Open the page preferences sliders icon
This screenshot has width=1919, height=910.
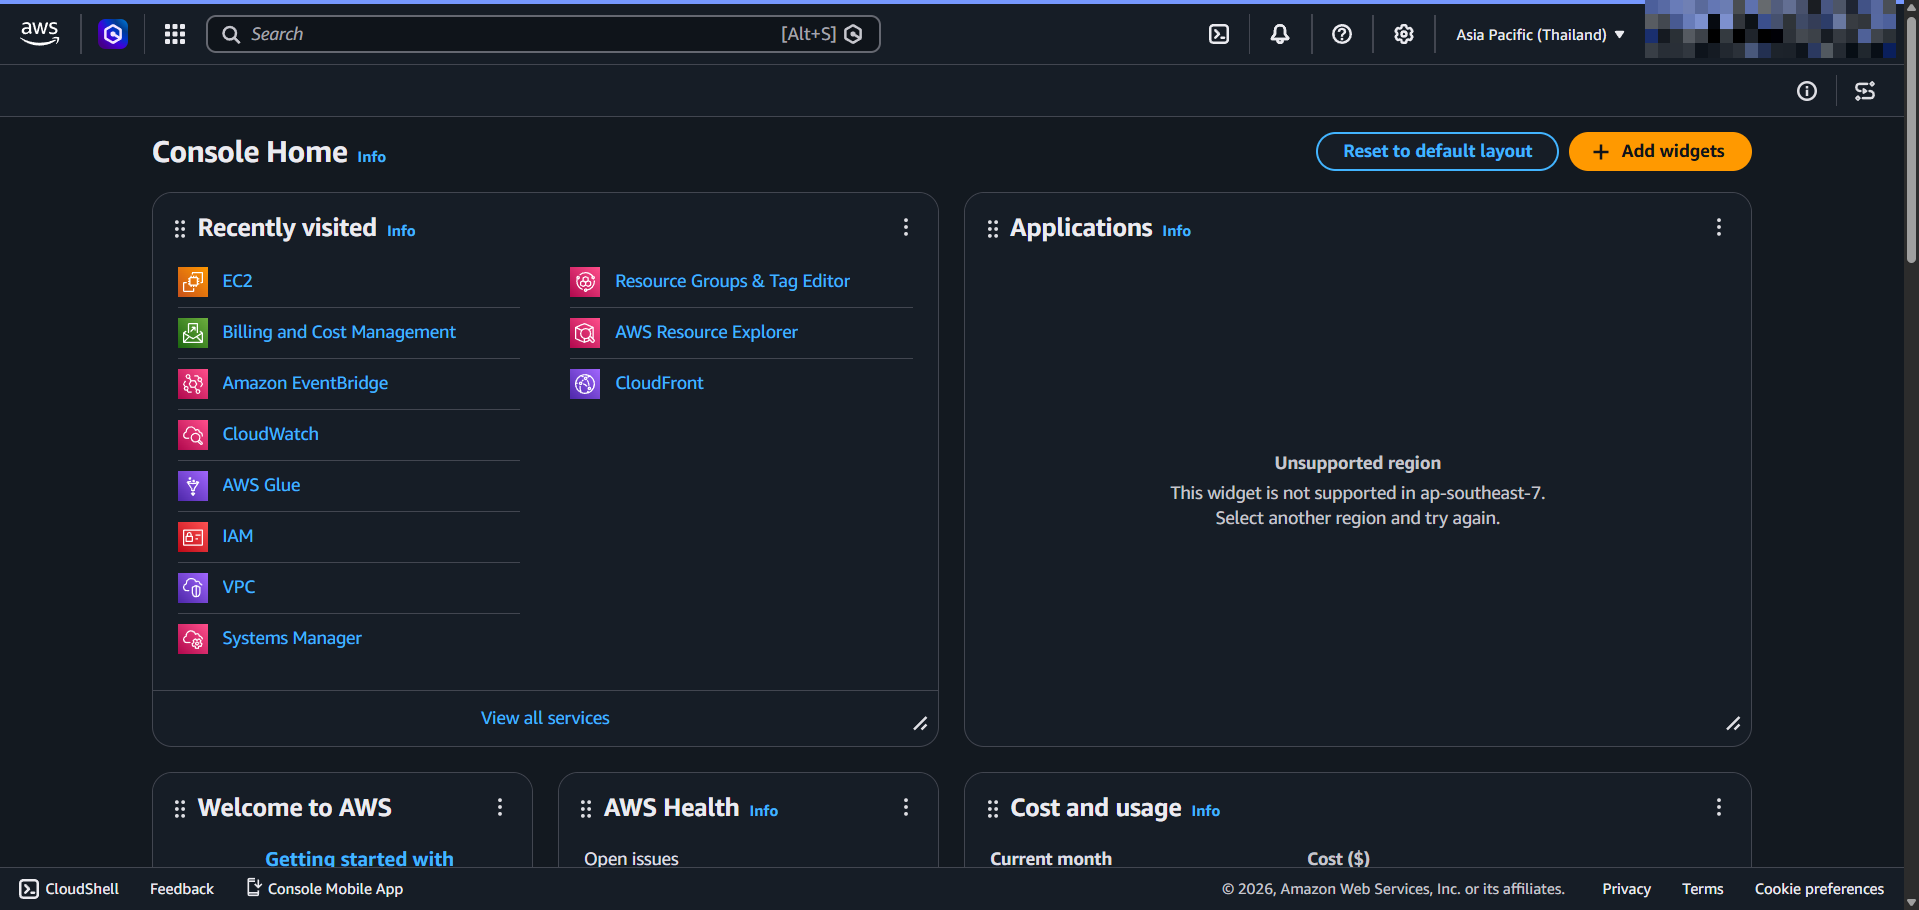click(x=1865, y=91)
